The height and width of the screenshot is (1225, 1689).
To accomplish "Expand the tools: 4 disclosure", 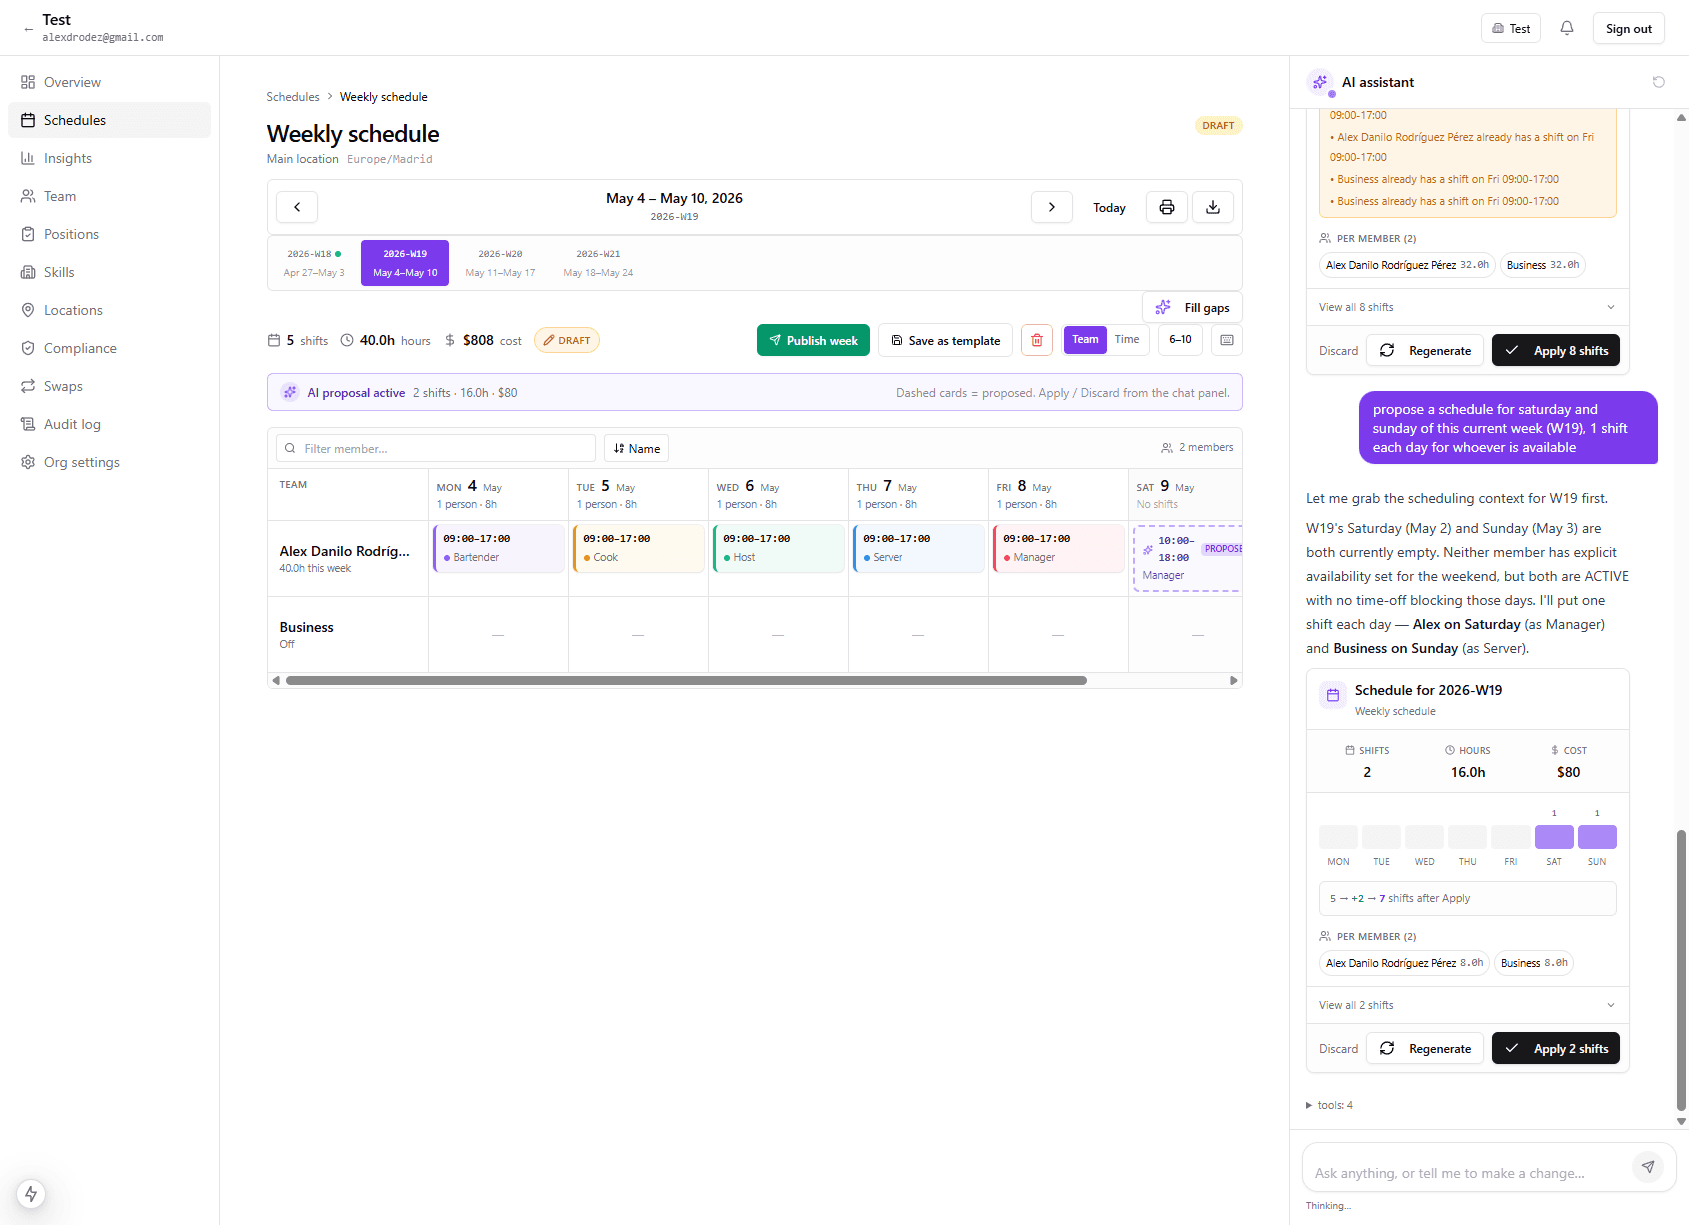I will pos(1330,1105).
